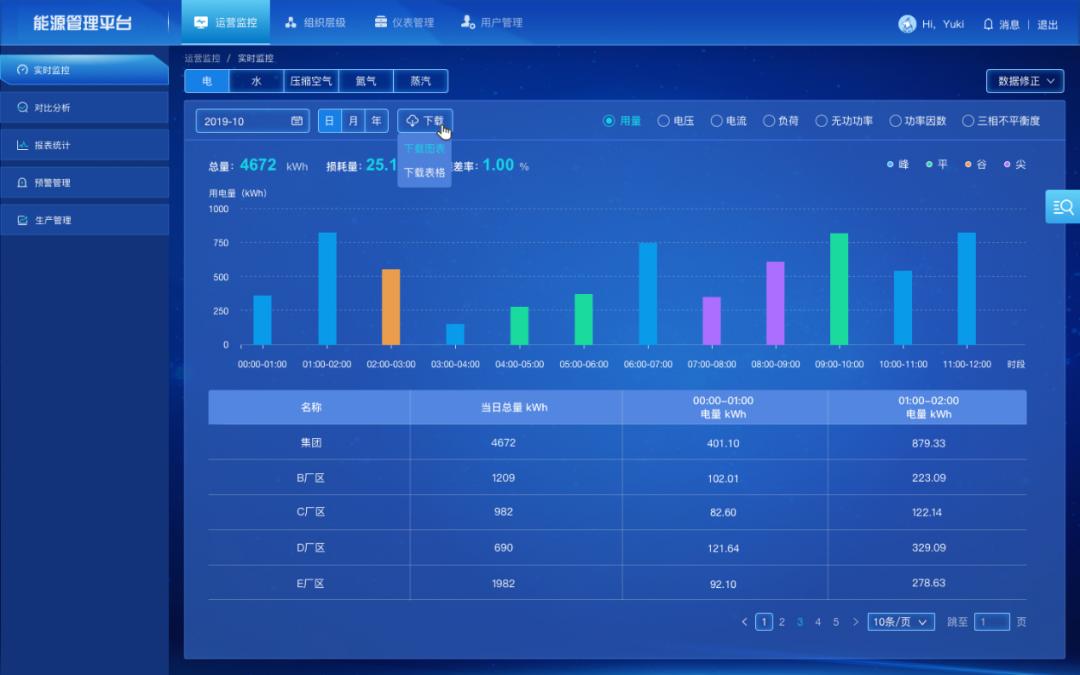Image resolution: width=1080 pixels, height=675 pixels.
Task: Click the 运营监控 monitor icon
Action: pos(200,23)
